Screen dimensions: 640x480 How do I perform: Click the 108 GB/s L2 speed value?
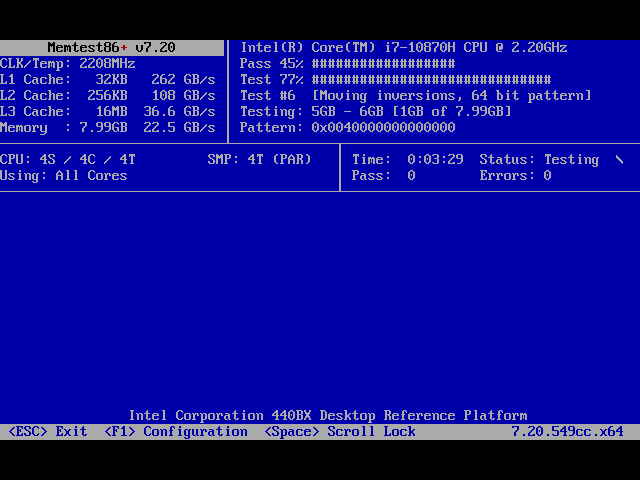click(183, 96)
